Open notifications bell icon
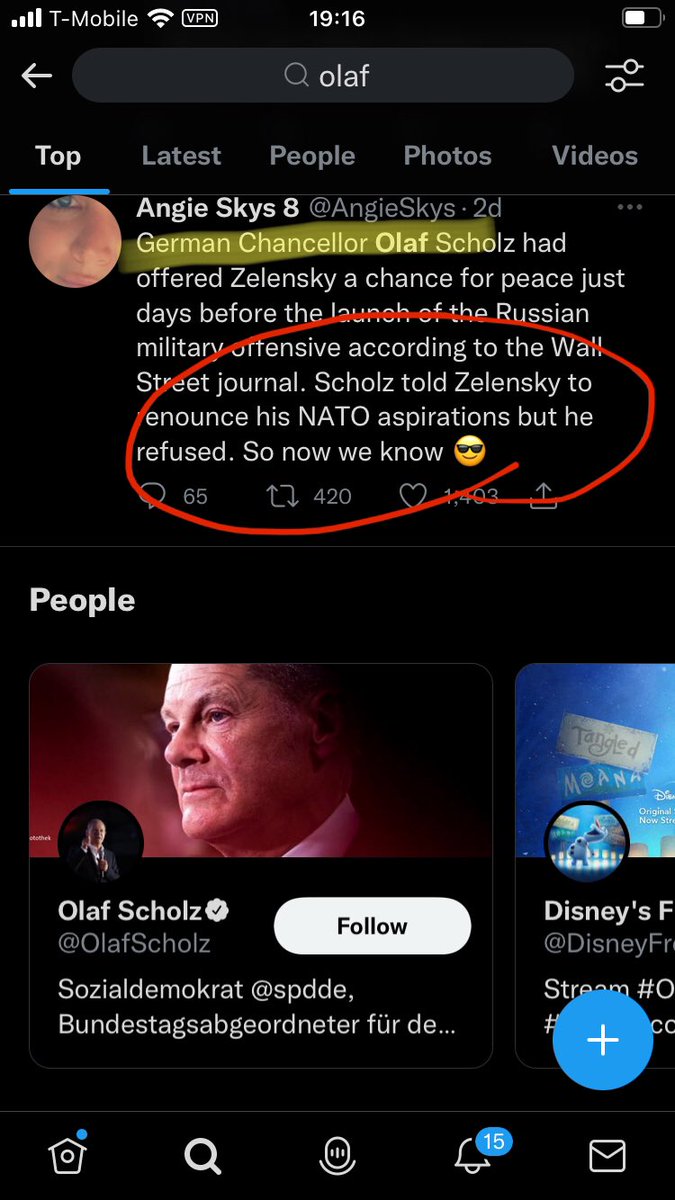The width and height of the screenshot is (675, 1200). pos(473,1156)
